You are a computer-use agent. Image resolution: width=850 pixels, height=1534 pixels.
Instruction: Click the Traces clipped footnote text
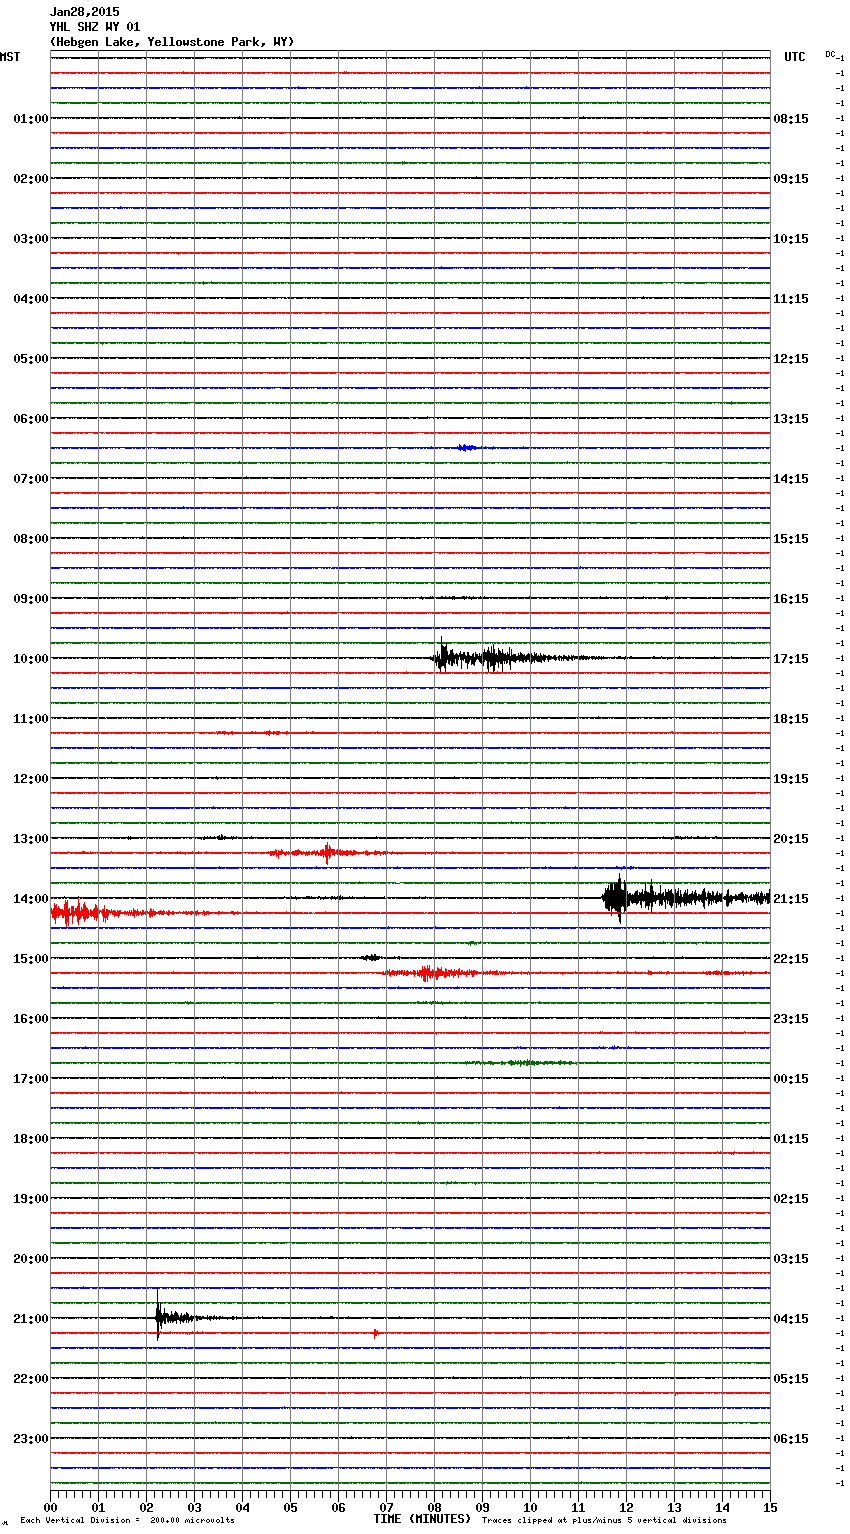[x=604, y=1520]
